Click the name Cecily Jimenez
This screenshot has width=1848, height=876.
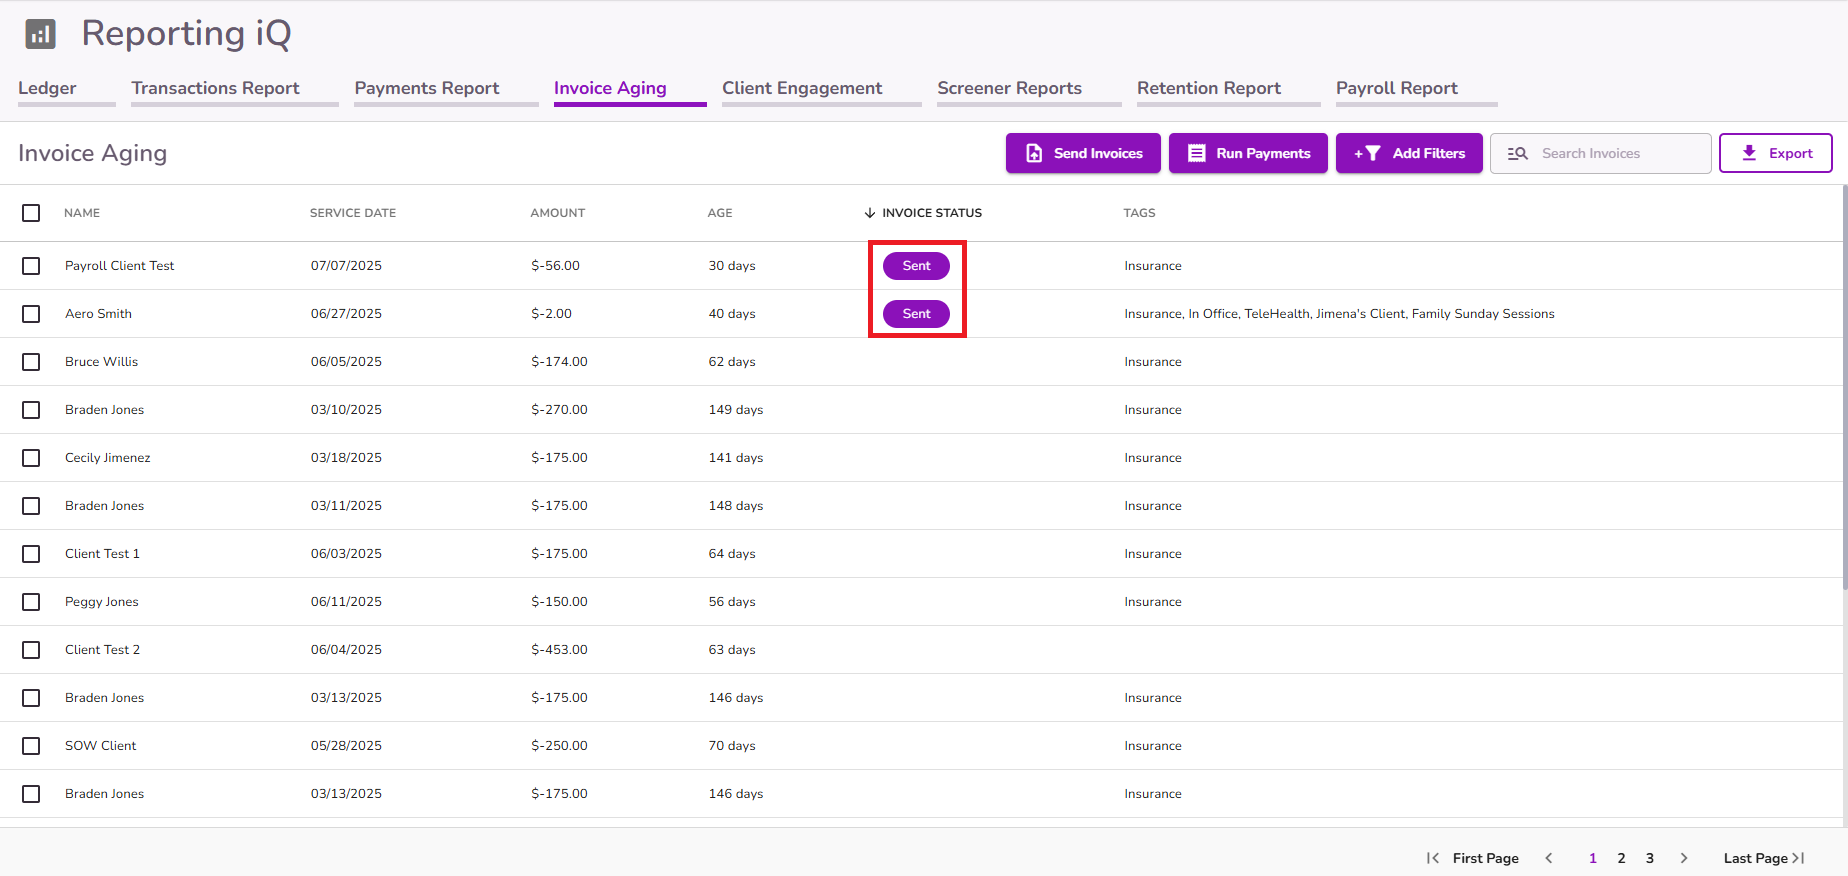(108, 458)
